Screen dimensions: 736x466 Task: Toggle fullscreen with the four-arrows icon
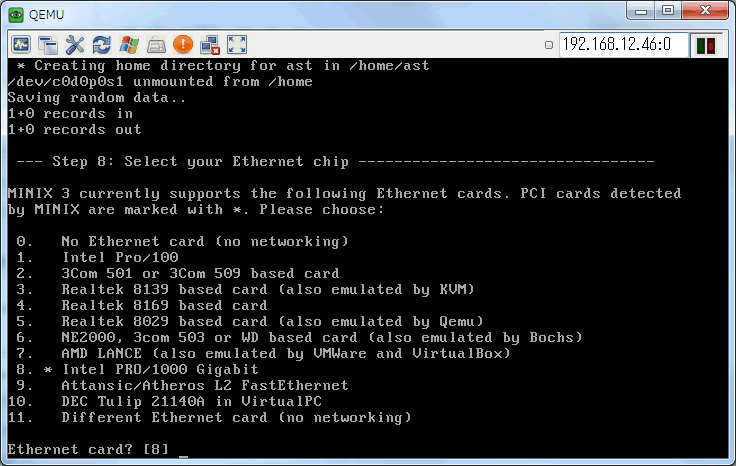click(237, 45)
